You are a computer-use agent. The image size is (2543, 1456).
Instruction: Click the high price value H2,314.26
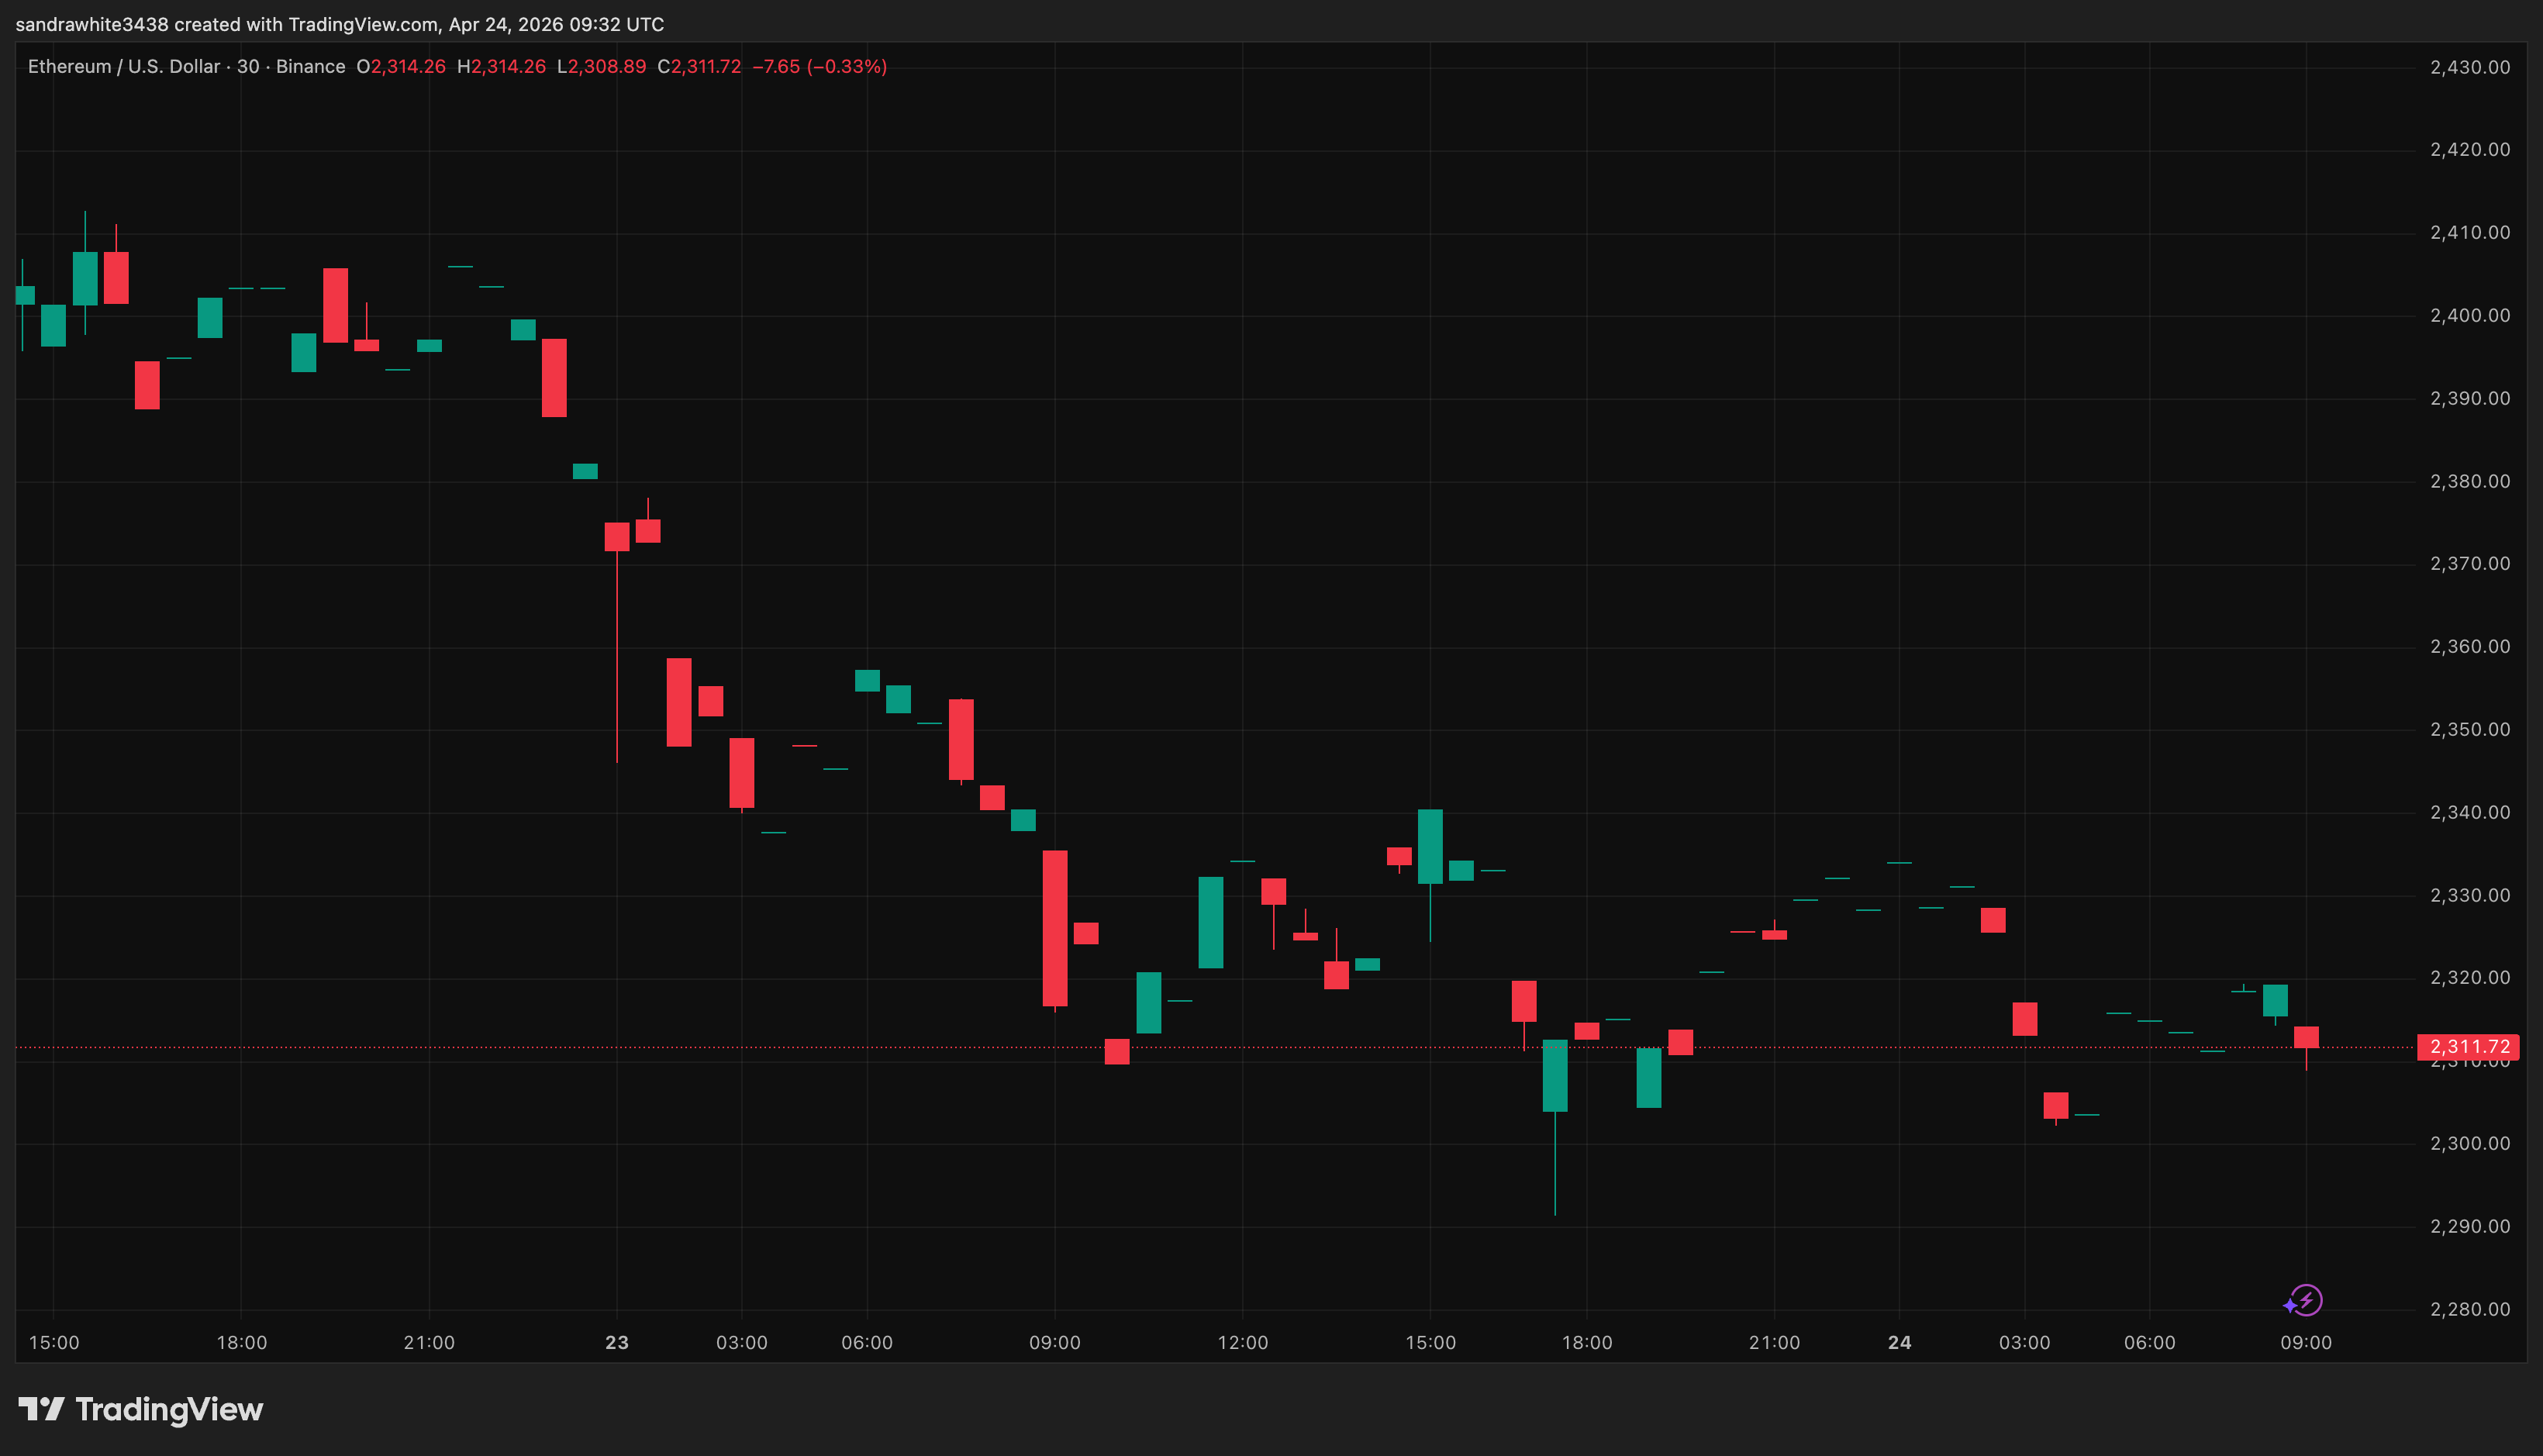tap(500, 66)
